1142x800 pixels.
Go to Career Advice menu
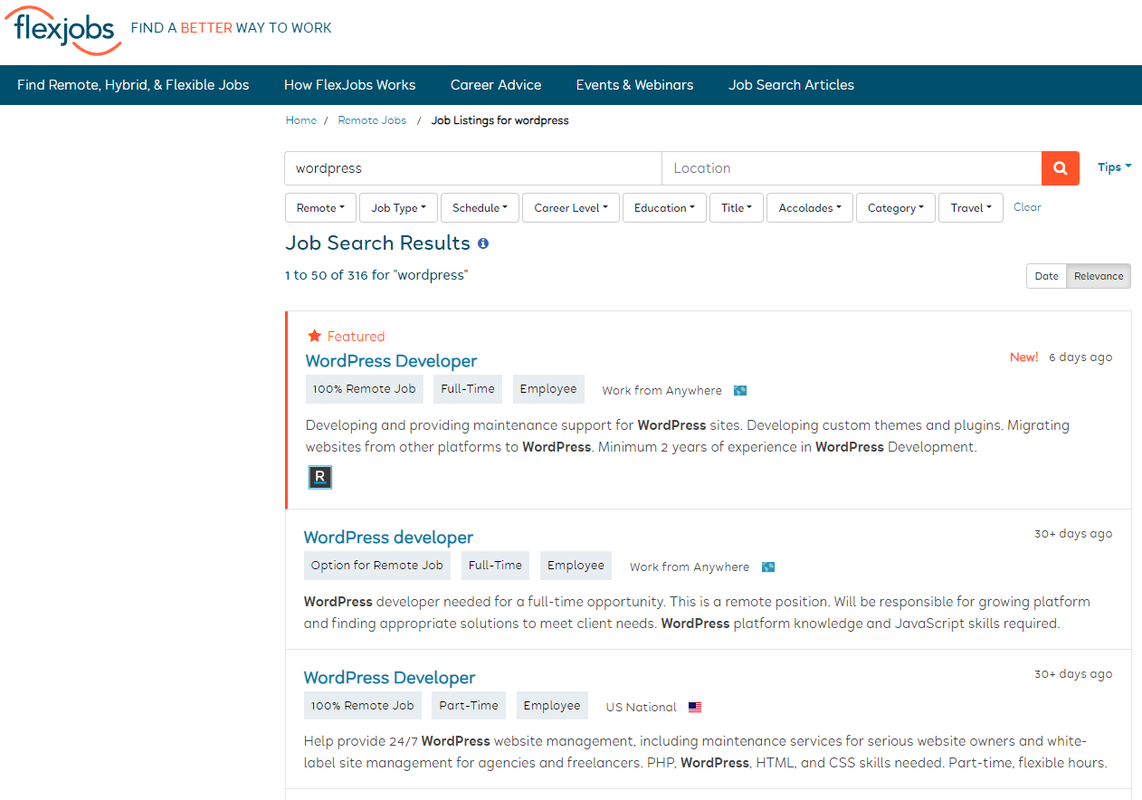(496, 85)
